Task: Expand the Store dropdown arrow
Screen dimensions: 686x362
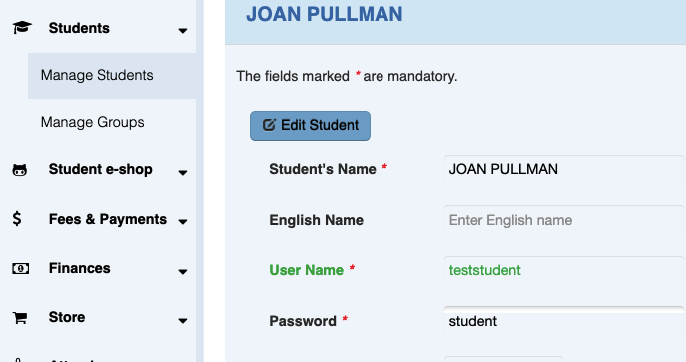Action: click(x=183, y=321)
